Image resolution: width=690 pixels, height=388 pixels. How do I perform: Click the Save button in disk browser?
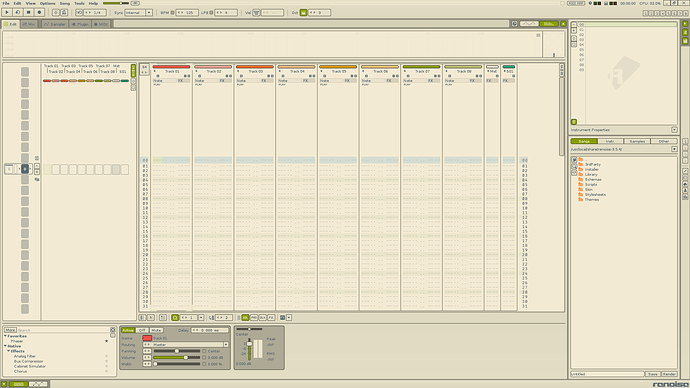(x=653, y=374)
